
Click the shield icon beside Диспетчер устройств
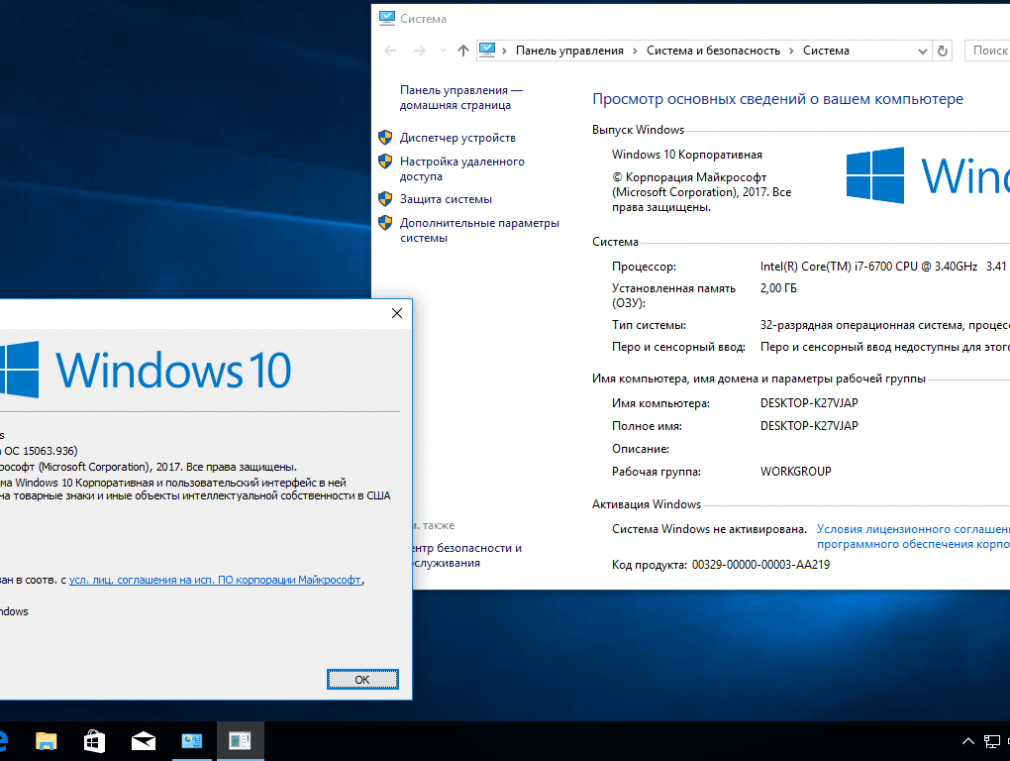click(385, 137)
